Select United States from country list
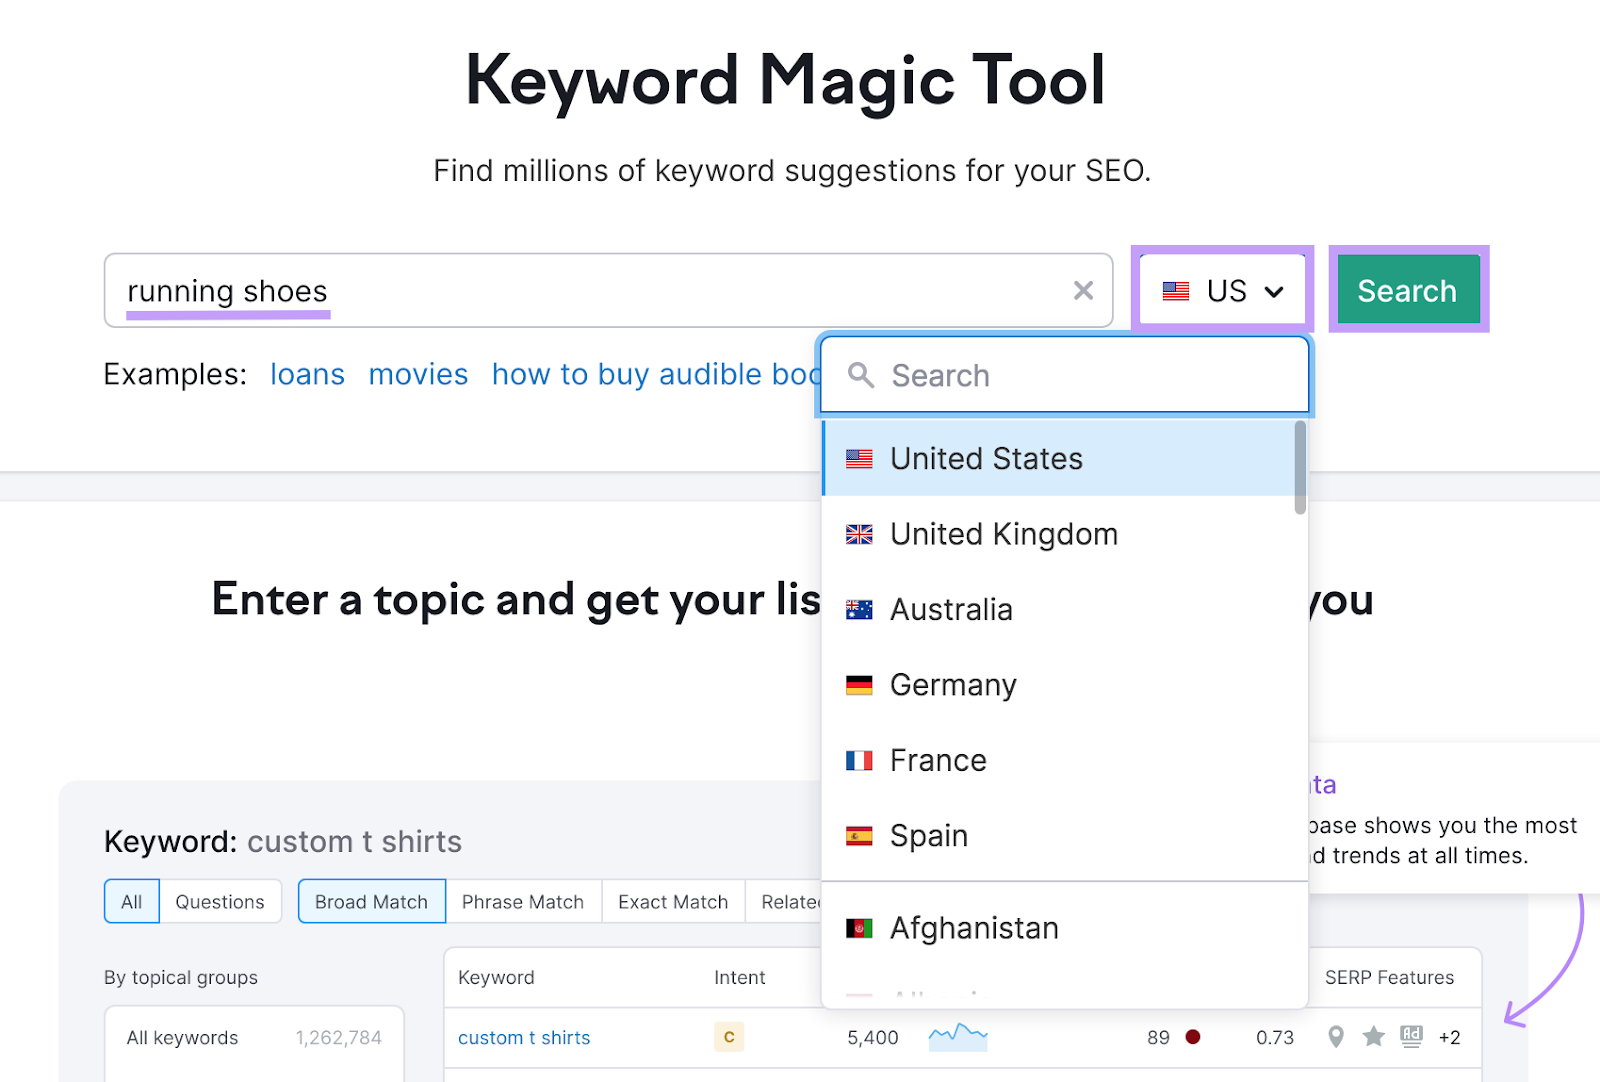 point(1058,459)
